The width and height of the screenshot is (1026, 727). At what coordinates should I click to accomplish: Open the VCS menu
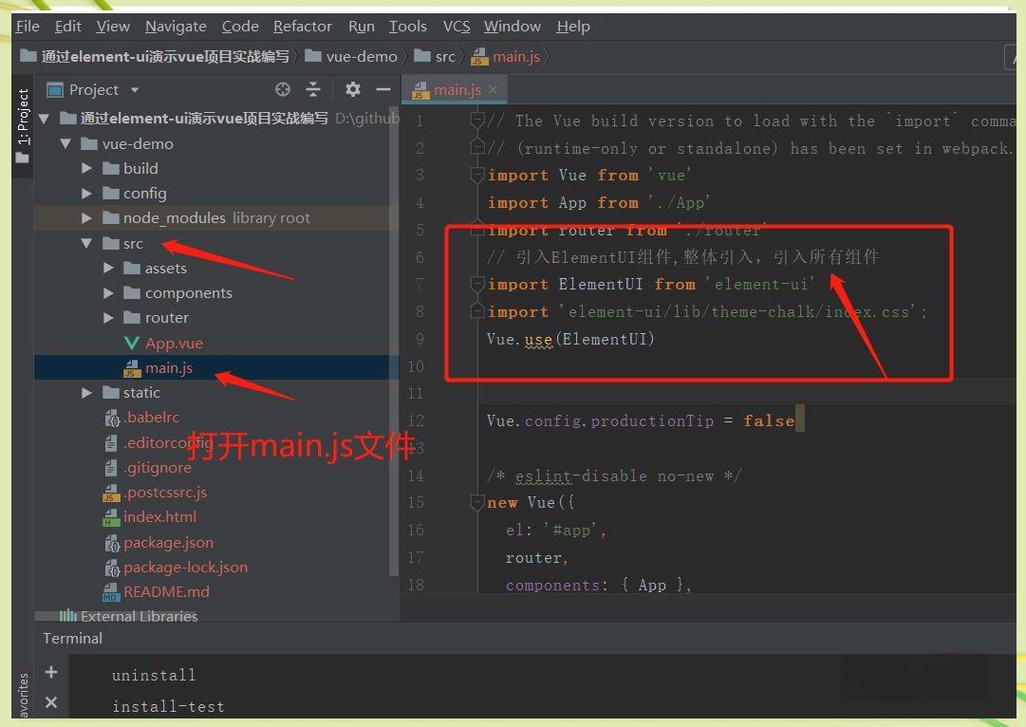tap(456, 26)
